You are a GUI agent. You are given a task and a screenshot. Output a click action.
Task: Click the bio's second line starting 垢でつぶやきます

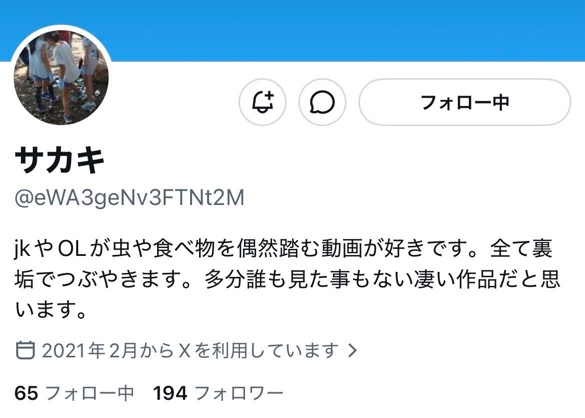click(287, 279)
